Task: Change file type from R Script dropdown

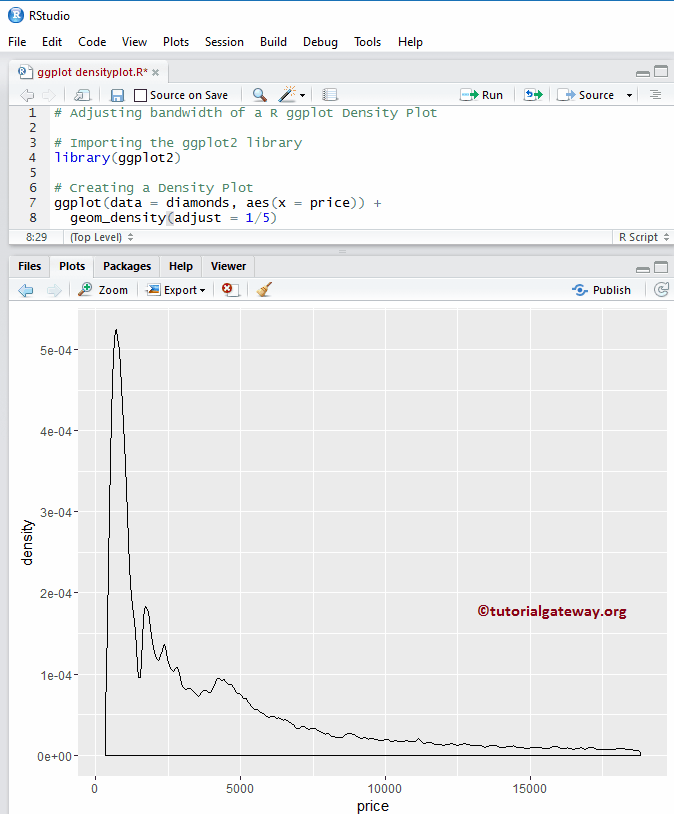Action: [644, 237]
